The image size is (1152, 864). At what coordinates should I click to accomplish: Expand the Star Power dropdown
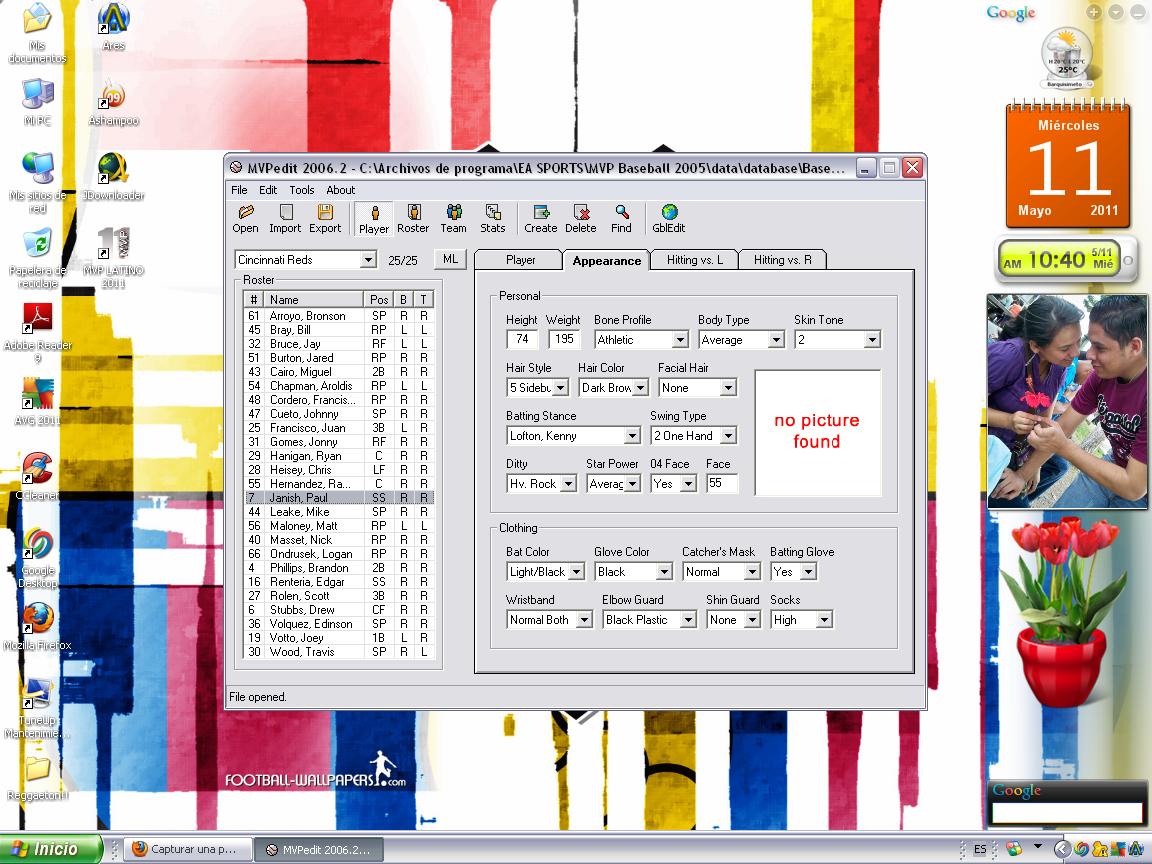[x=633, y=483]
